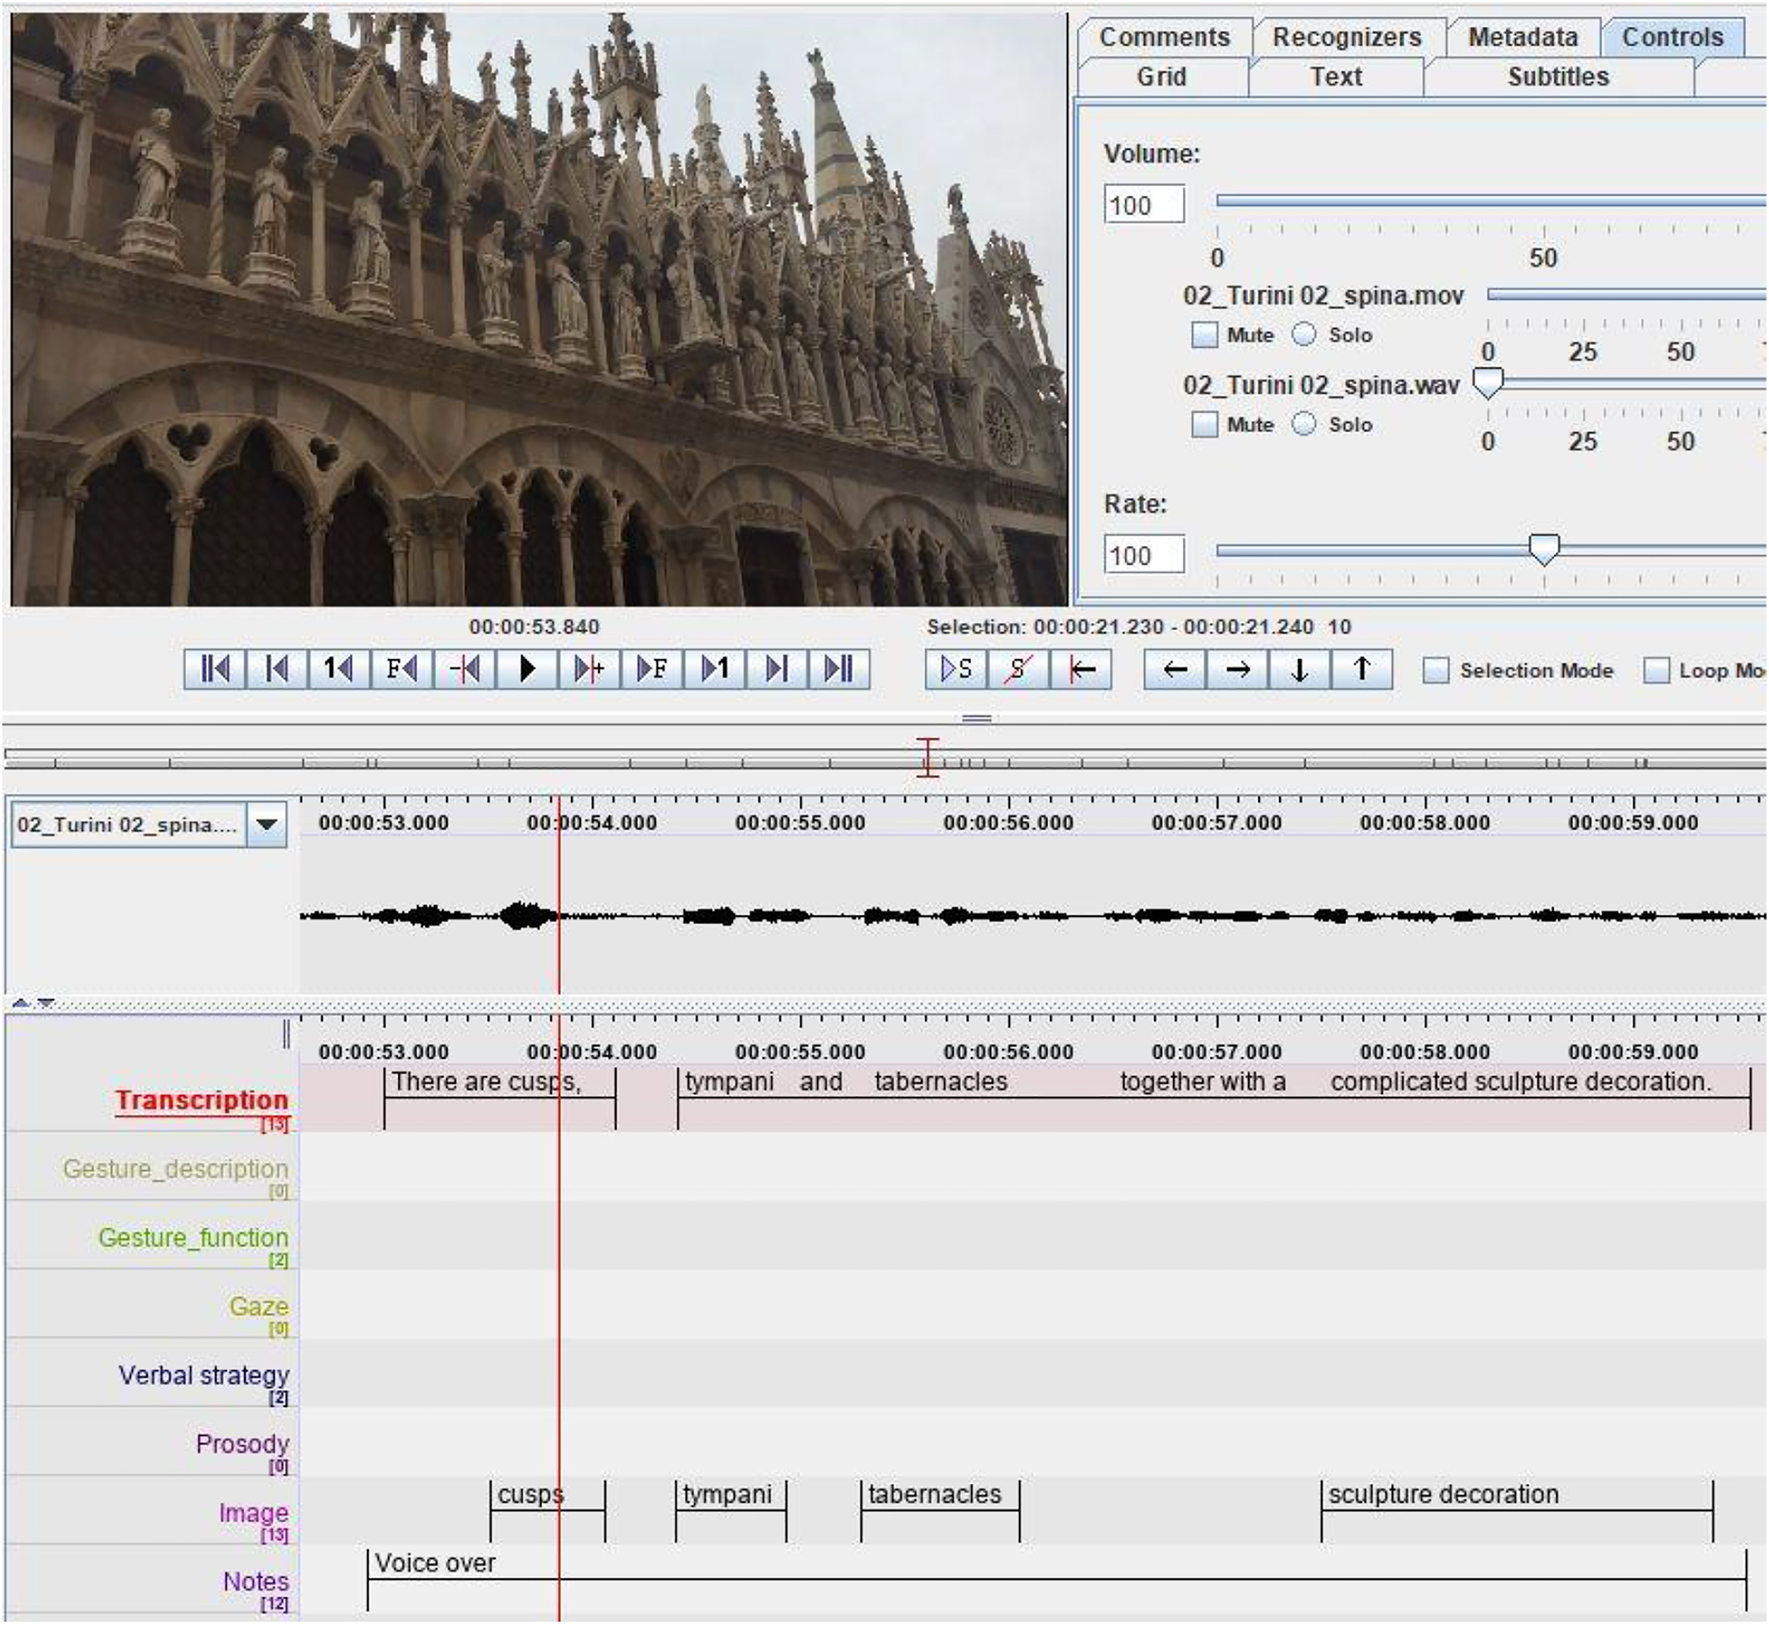This screenshot has height=1625, width=1769.
Task: Open the 02_Turini 02_spina waveform dropdown
Action: click(266, 825)
